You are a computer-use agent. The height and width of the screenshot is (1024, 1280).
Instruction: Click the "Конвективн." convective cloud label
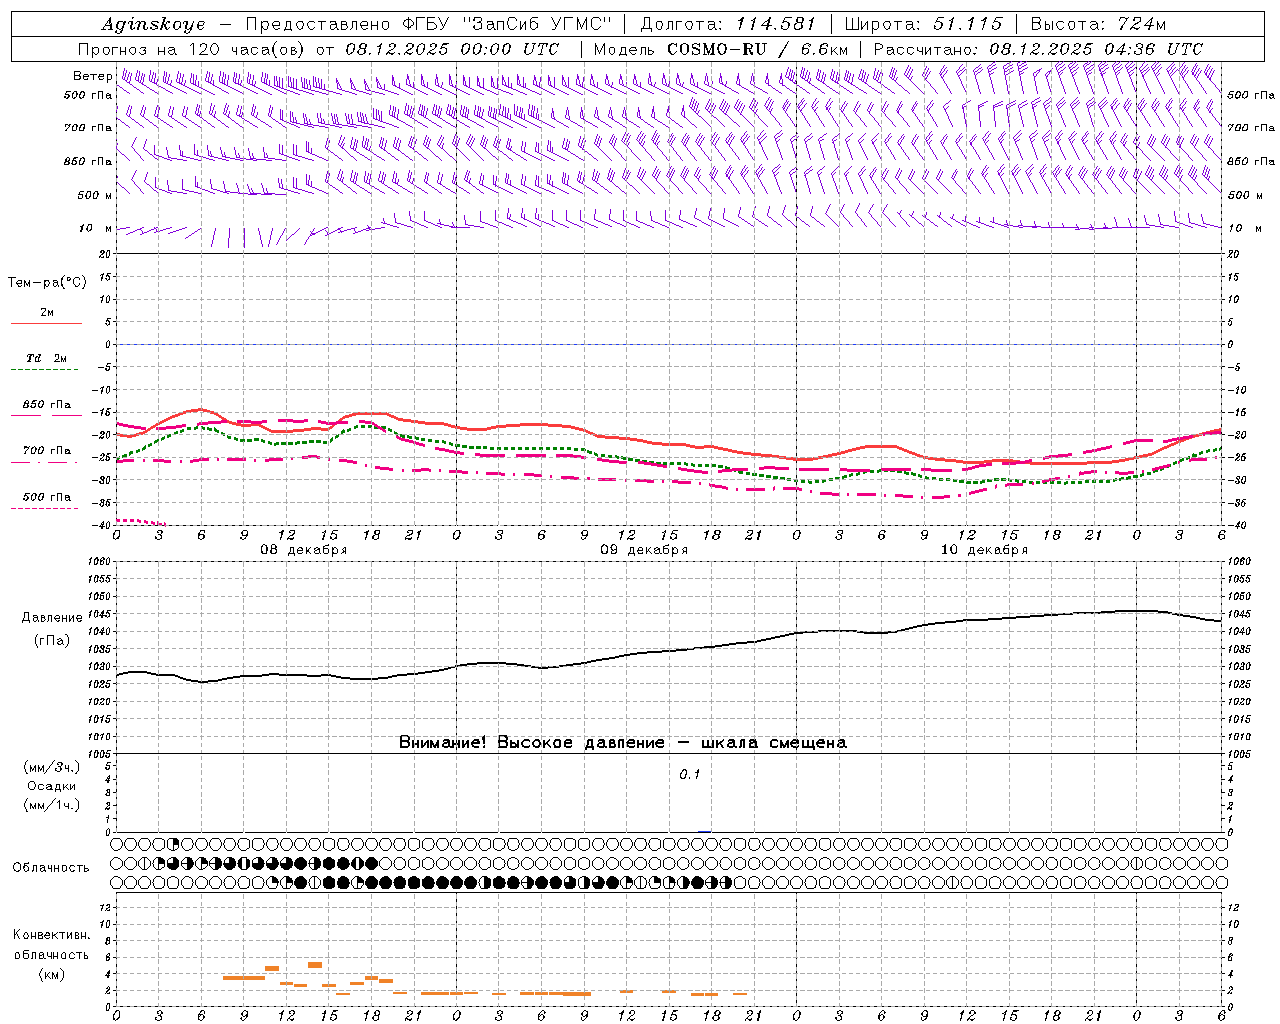pos(52,935)
